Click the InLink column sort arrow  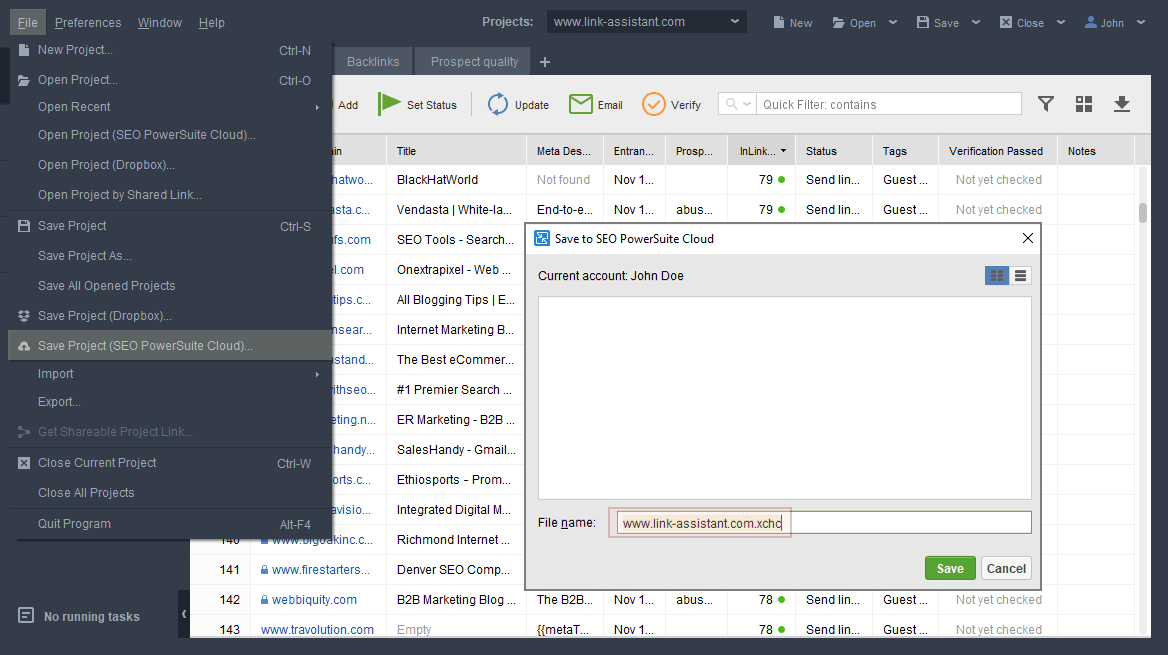(783, 151)
